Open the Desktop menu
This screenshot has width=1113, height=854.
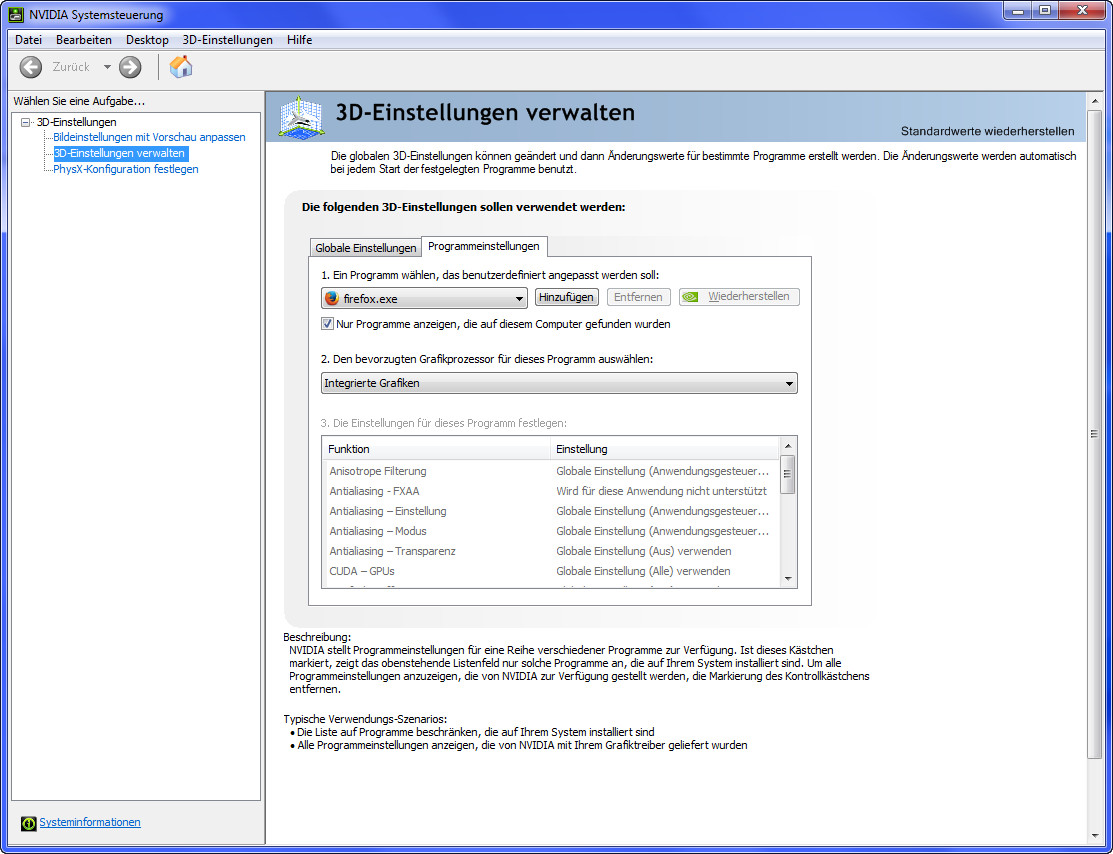pyautogui.click(x=148, y=40)
